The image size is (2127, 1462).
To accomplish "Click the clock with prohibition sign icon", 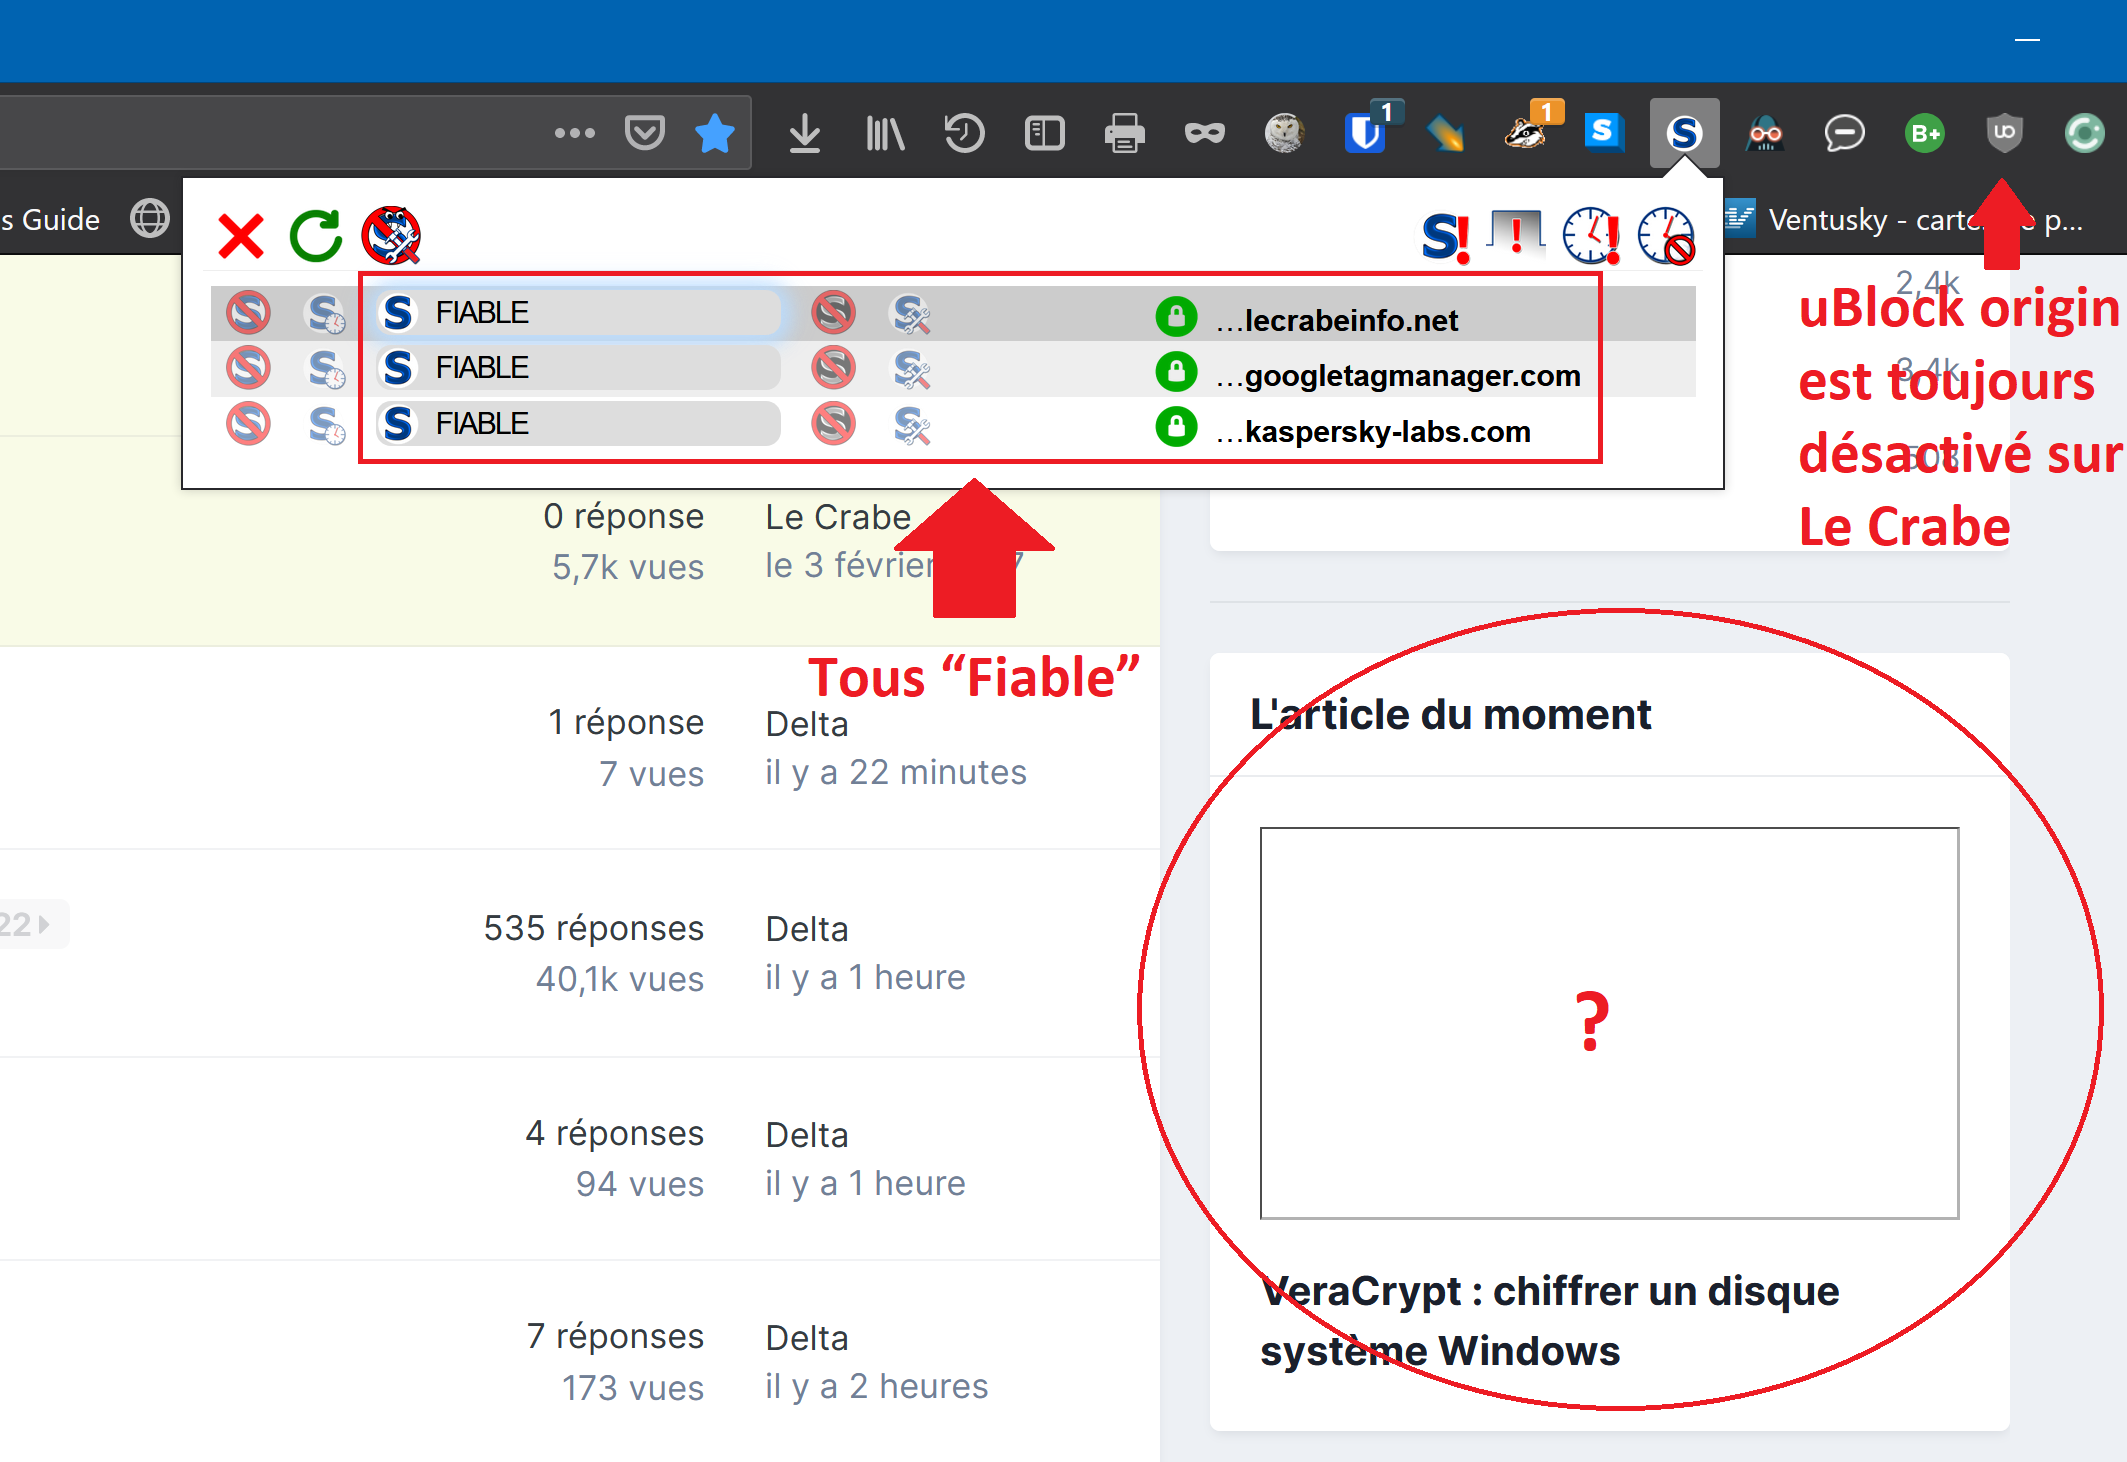I will pos(1667,236).
